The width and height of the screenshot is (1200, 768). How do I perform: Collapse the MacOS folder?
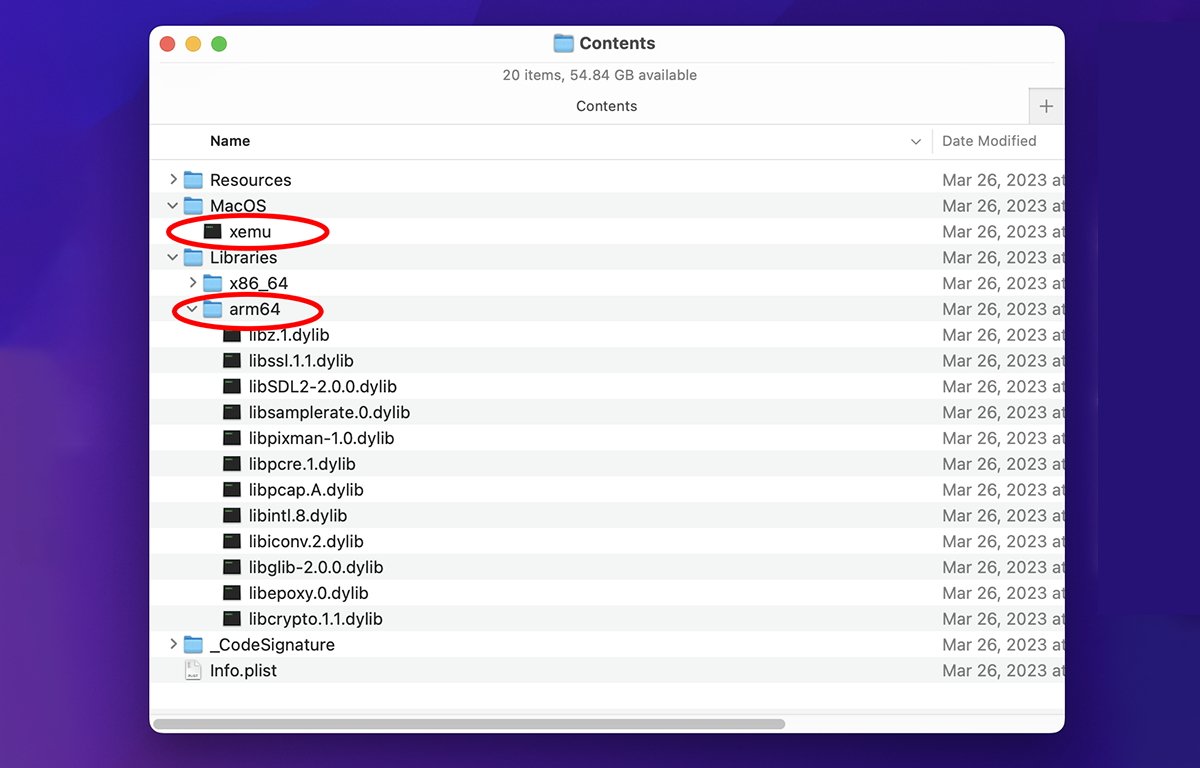[x=173, y=206]
